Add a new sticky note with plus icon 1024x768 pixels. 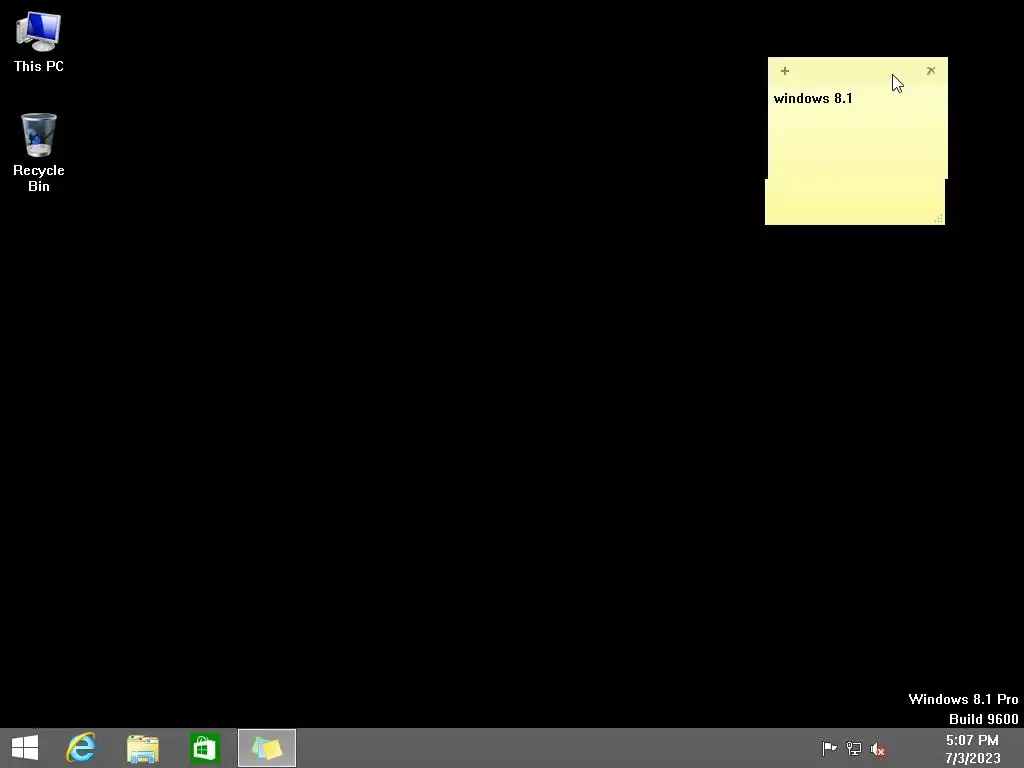tap(785, 71)
